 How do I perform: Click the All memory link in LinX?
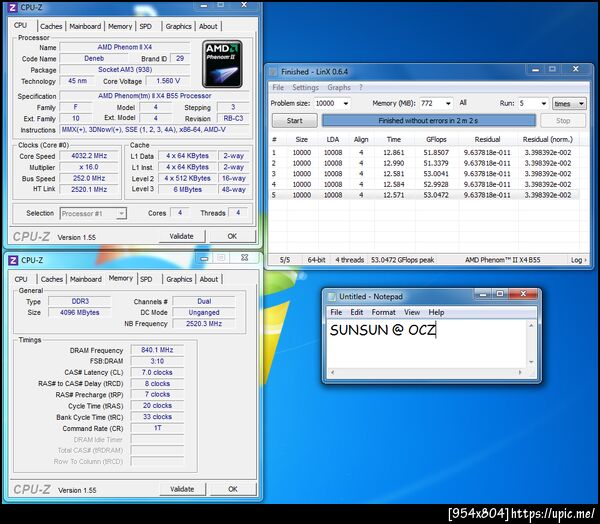click(463, 103)
